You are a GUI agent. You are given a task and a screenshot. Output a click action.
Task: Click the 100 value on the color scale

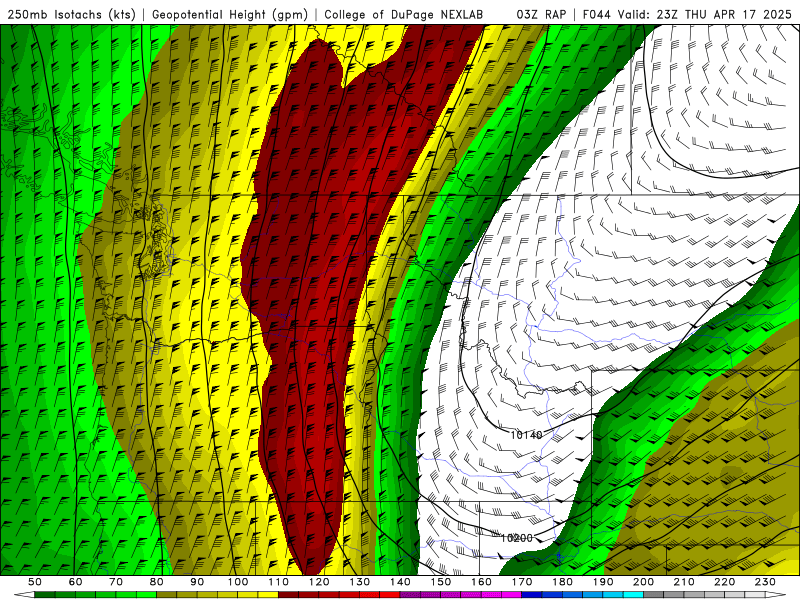click(238, 582)
